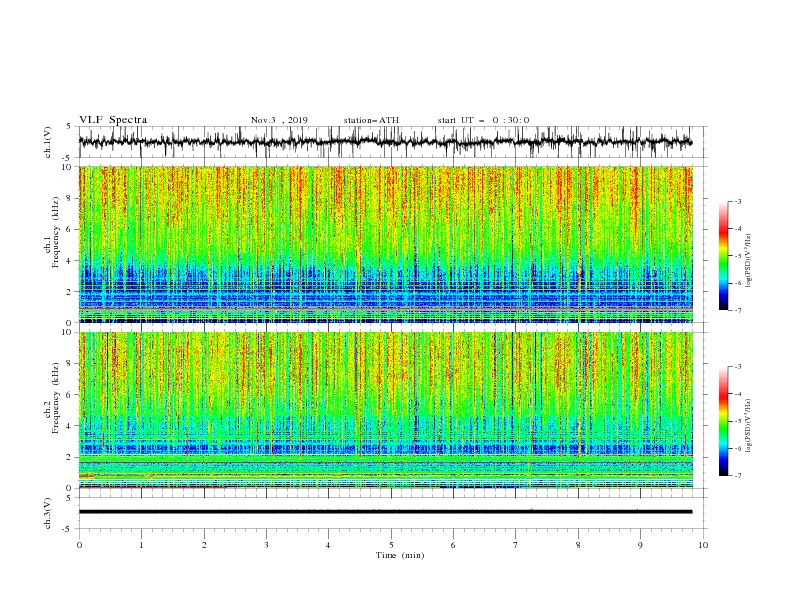This screenshot has height=612, width=792.
Task: Select the "ch.2 Frequency (kHz)" axis label
Action: [53, 398]
